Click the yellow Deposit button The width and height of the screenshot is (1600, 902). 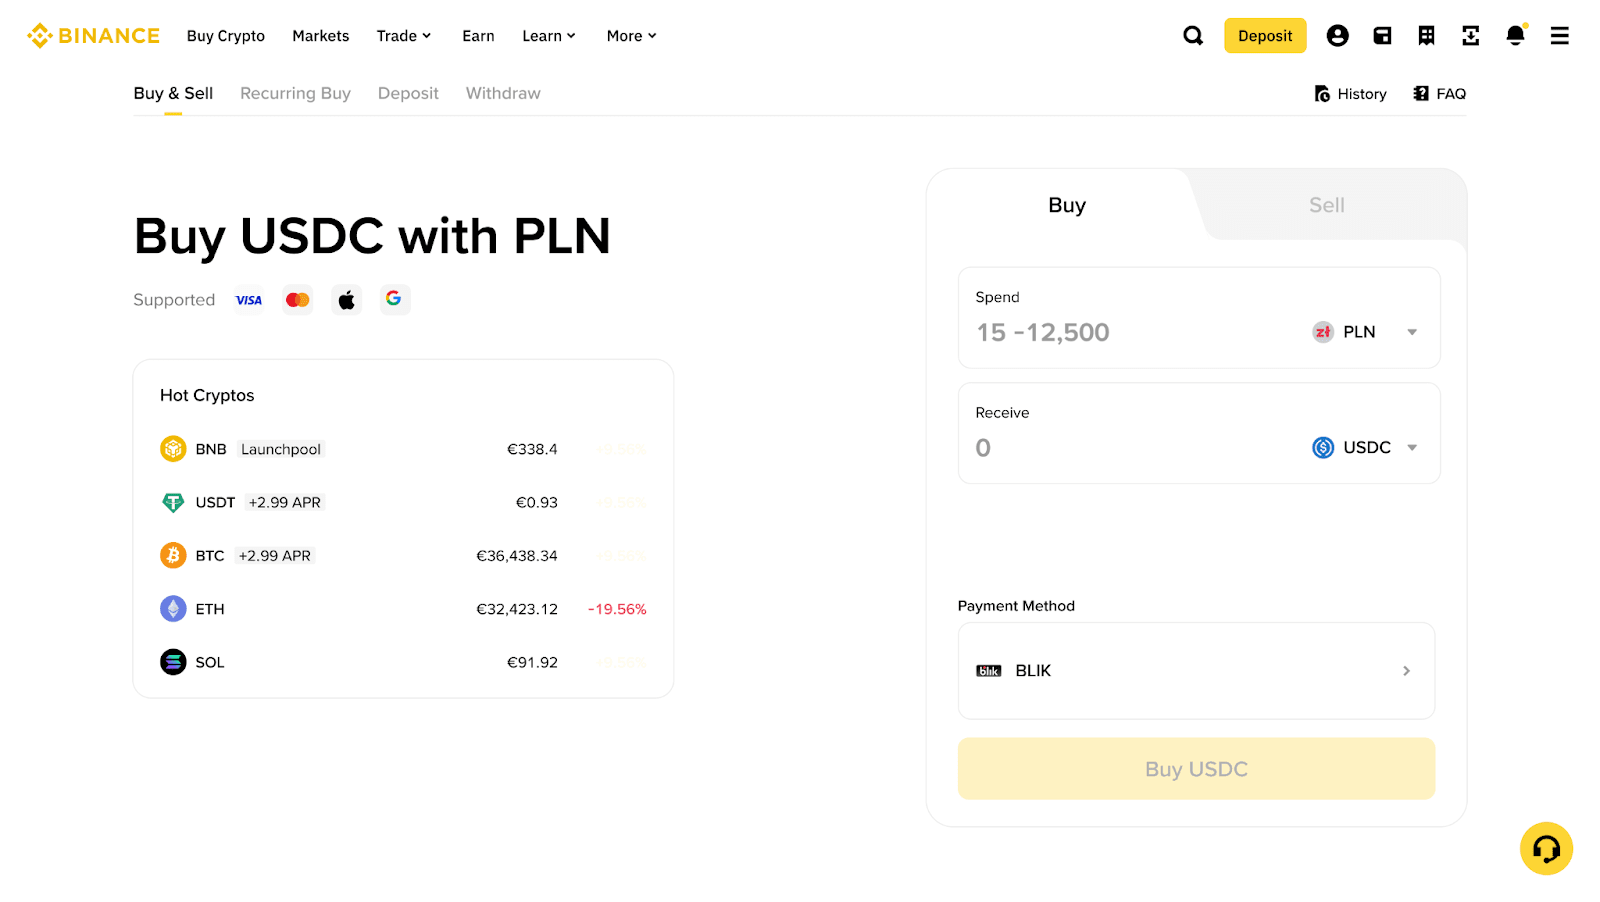click(x=1265, y=36)
